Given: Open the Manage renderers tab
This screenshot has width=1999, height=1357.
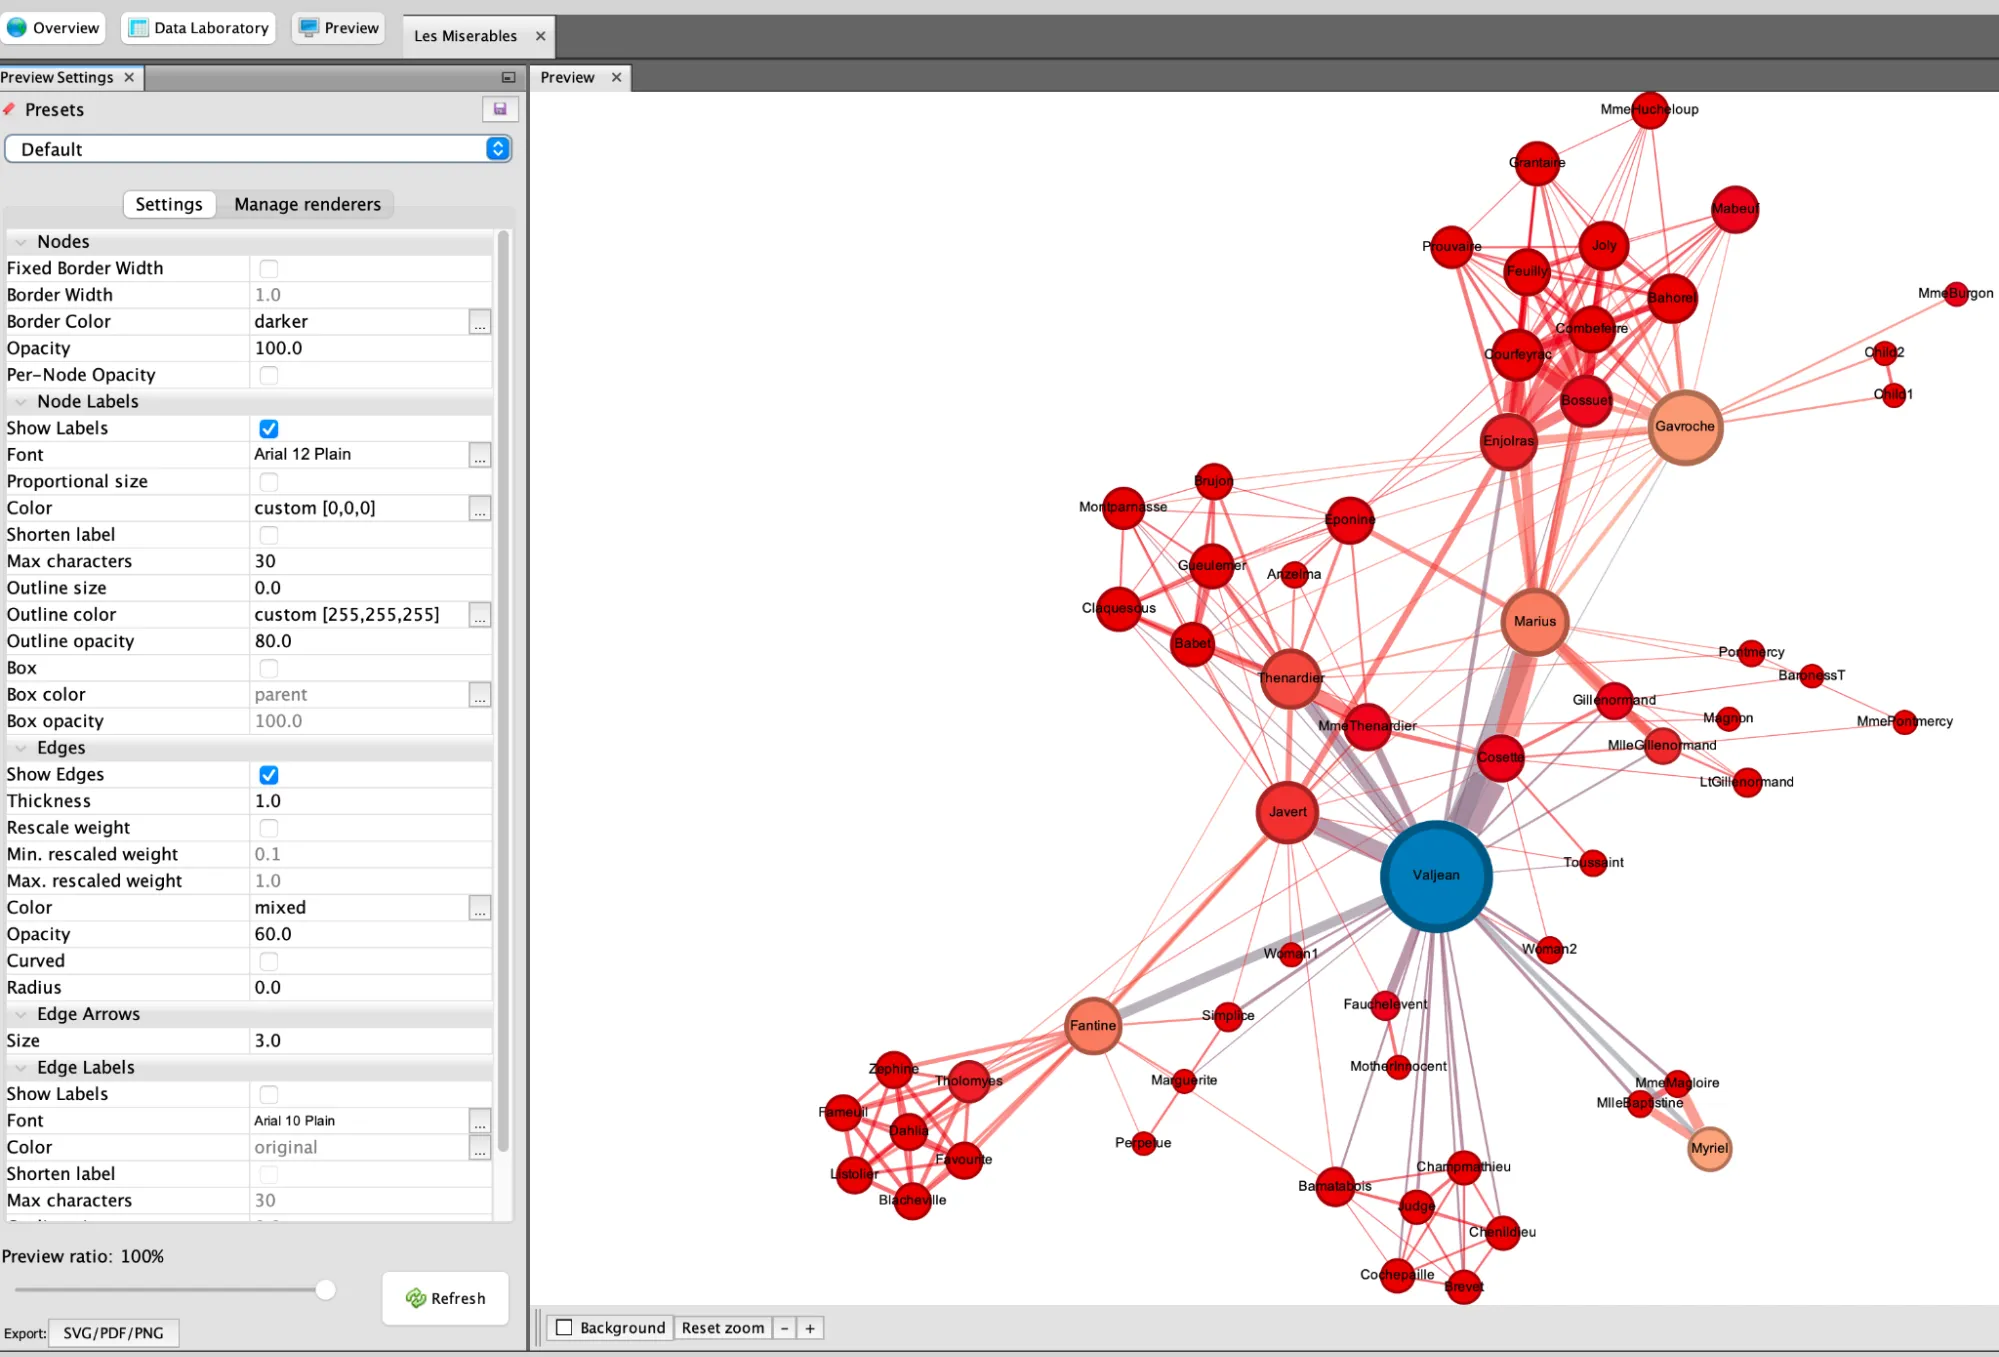Looking at the screenshot, I should click(x=307, y=204).
